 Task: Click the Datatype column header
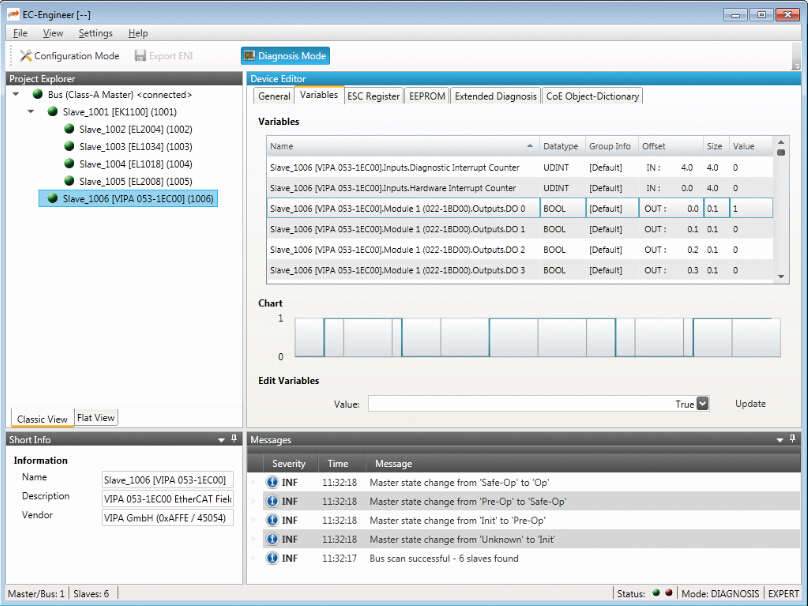pyautogui.click(x=561, y=146)
